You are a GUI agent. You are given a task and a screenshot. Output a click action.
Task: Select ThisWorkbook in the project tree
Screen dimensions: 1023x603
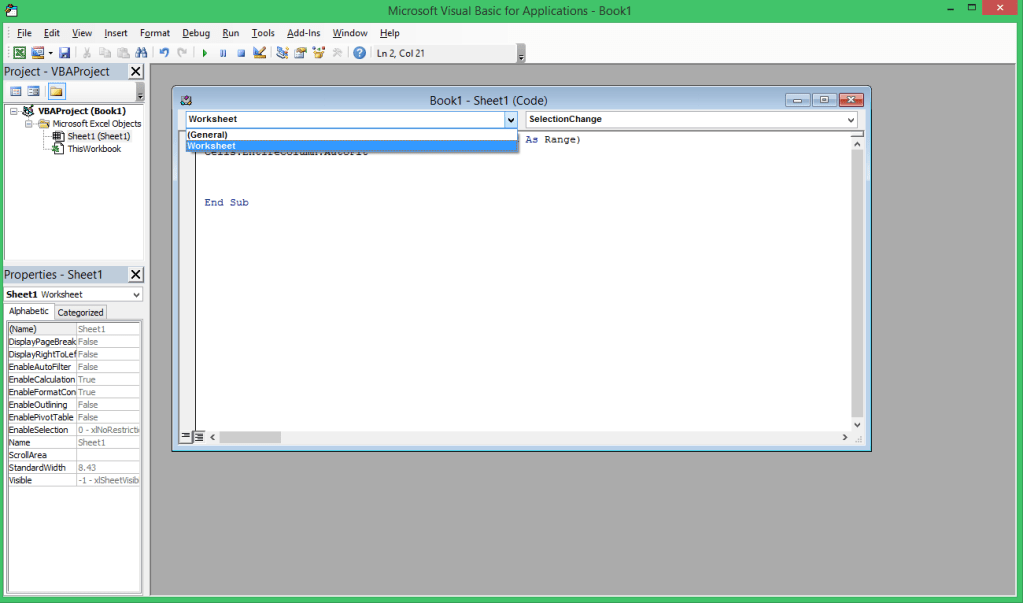pyautogui.click(x=94, y=149)
